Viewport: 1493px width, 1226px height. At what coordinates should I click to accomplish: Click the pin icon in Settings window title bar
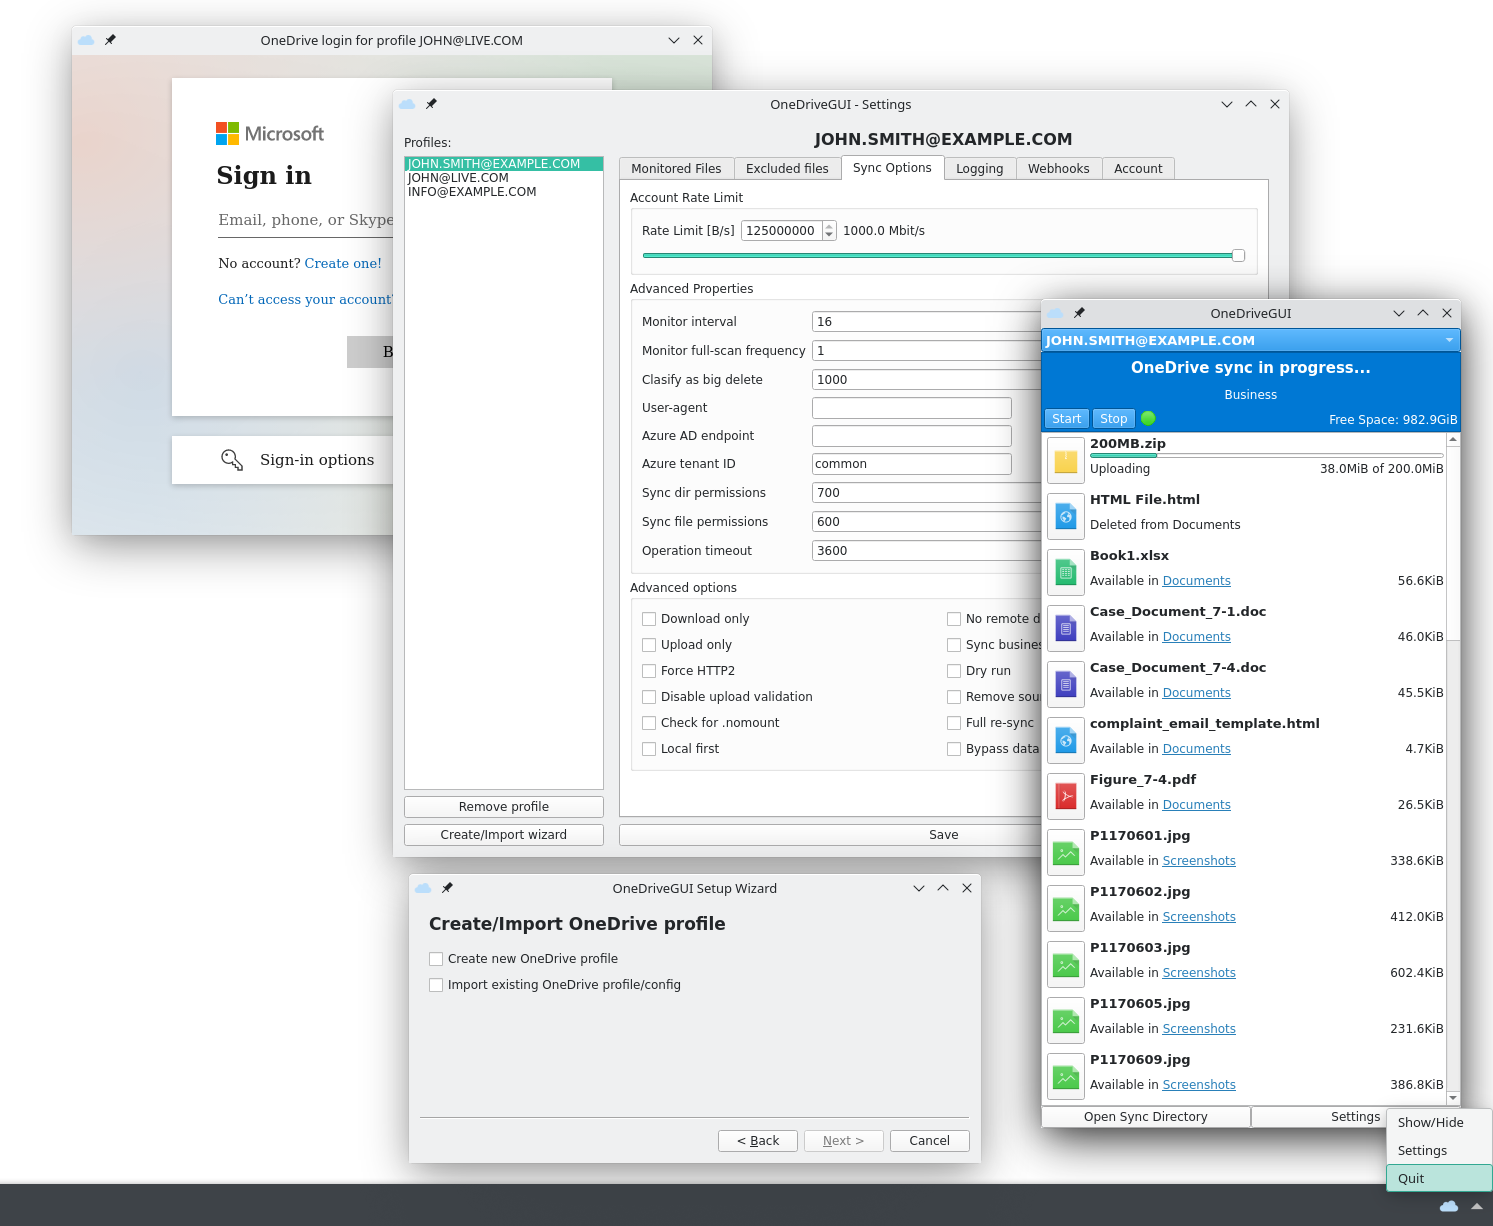coord(431,104)
